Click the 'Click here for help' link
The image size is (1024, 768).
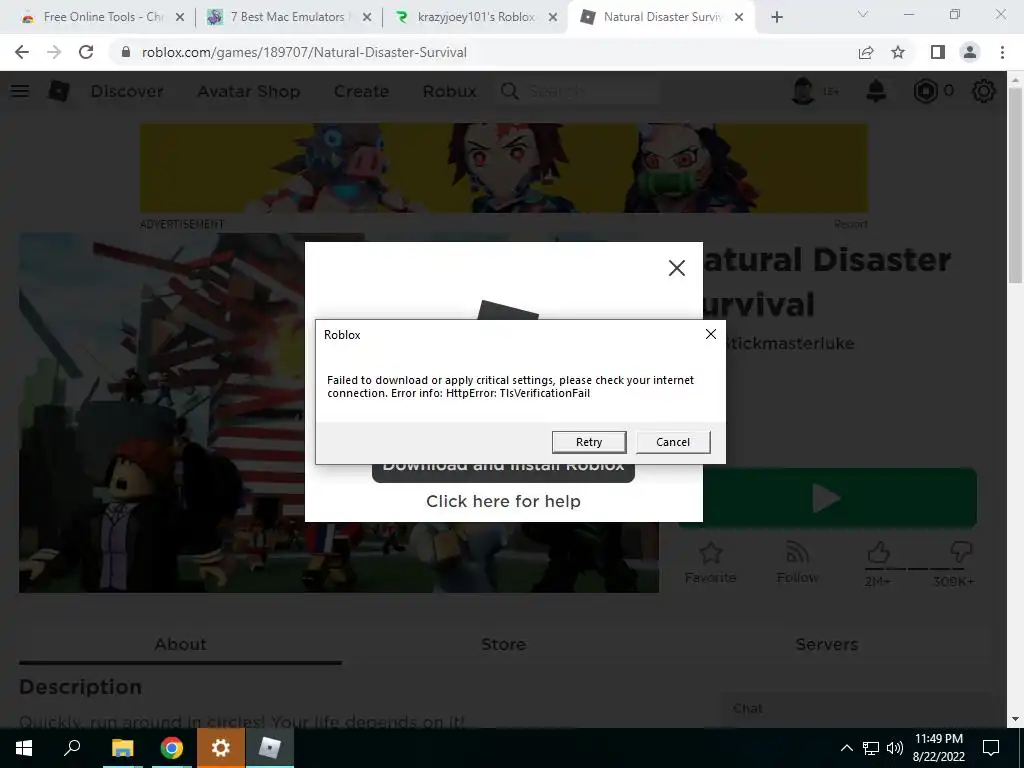[503, 501]
